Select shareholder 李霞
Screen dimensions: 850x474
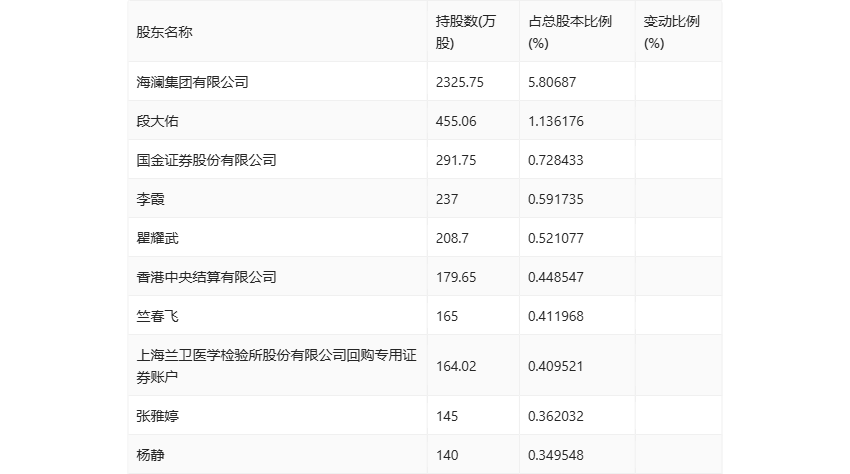(x=150, y=199)
